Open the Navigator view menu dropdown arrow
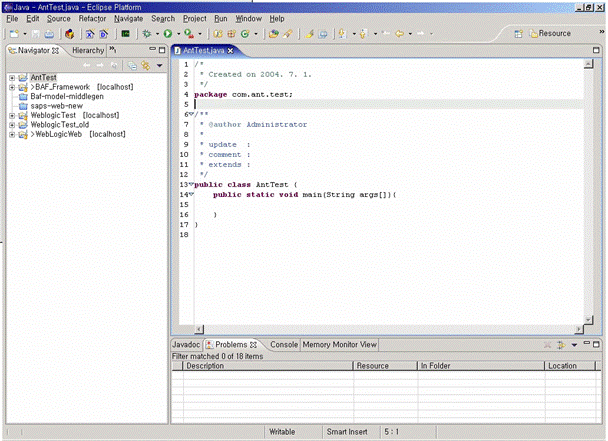This screenshot has height=441, width=608. point(159,65)
